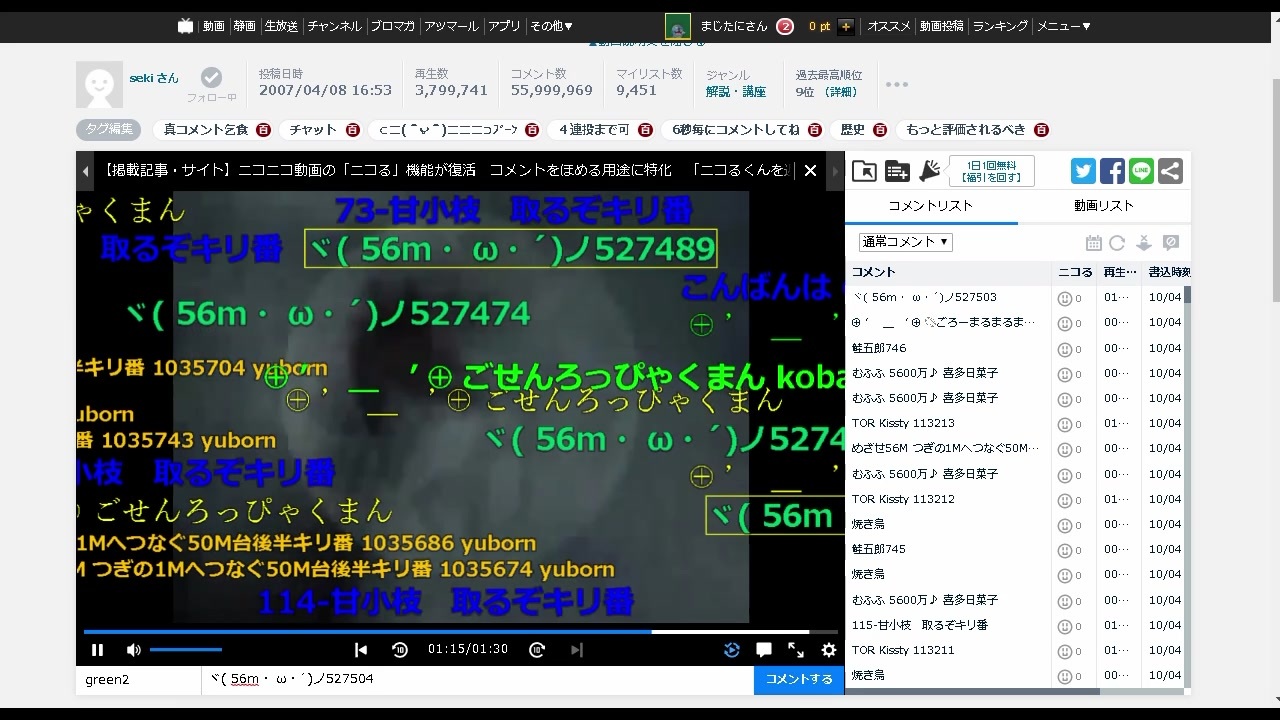Open the 解説・講座 genre link

click(x=736, y=91)
